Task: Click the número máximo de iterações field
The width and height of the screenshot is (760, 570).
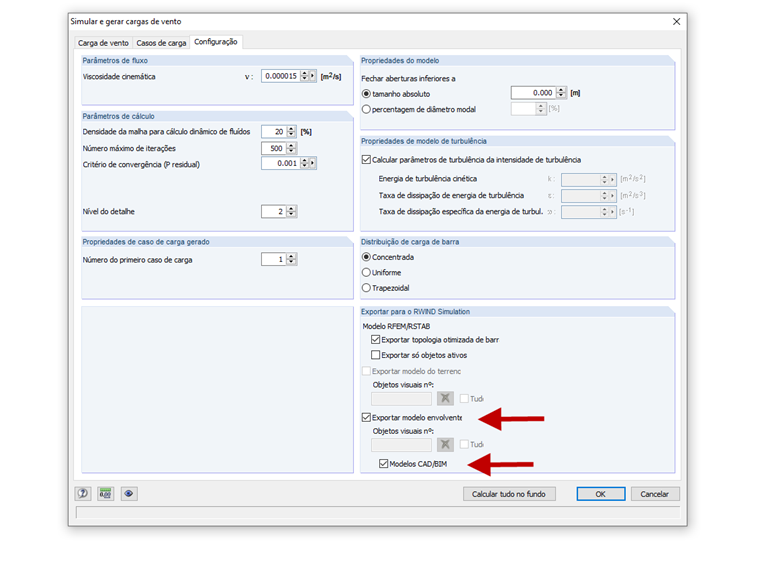Action: point(274,148)
